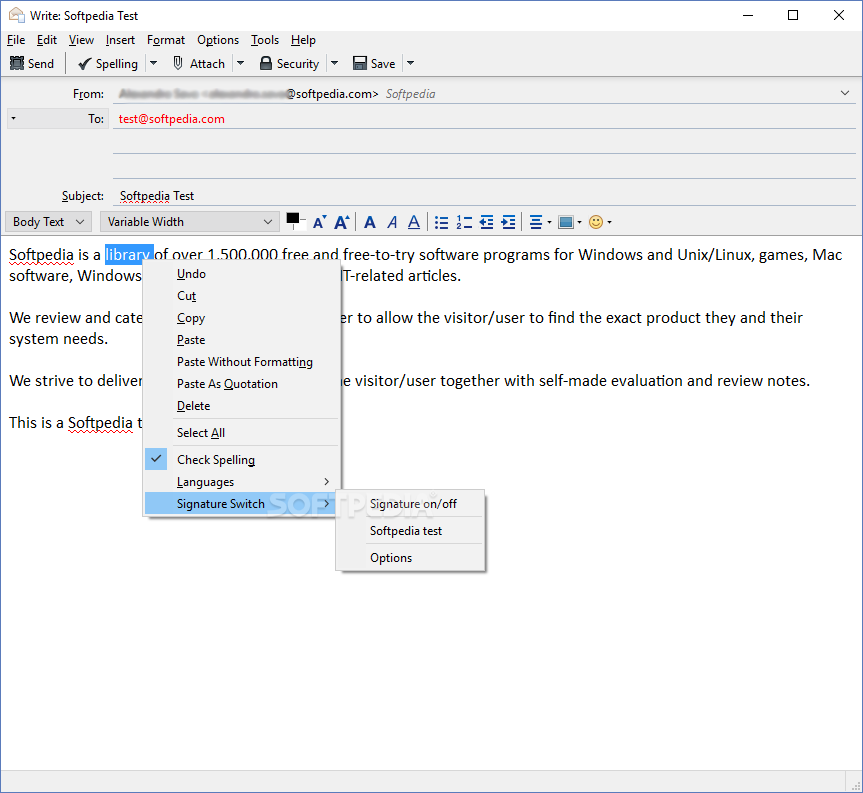Open the smiley emoticon picker
The width and height of the screenshot is (863, 793).
[600, 222]
